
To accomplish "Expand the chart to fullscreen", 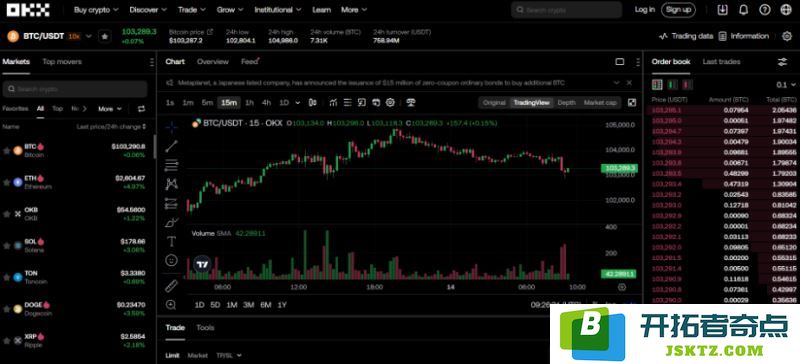I will tap(632, 103).
